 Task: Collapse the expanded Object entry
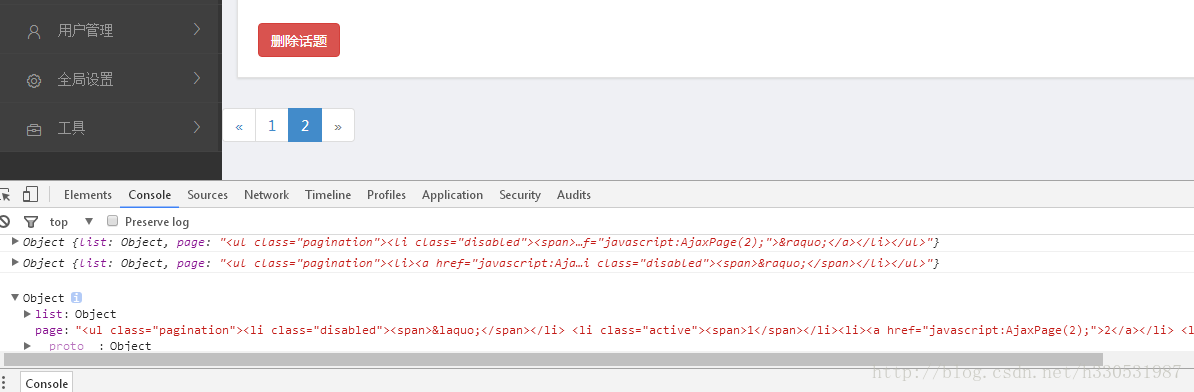pos(16,298)
